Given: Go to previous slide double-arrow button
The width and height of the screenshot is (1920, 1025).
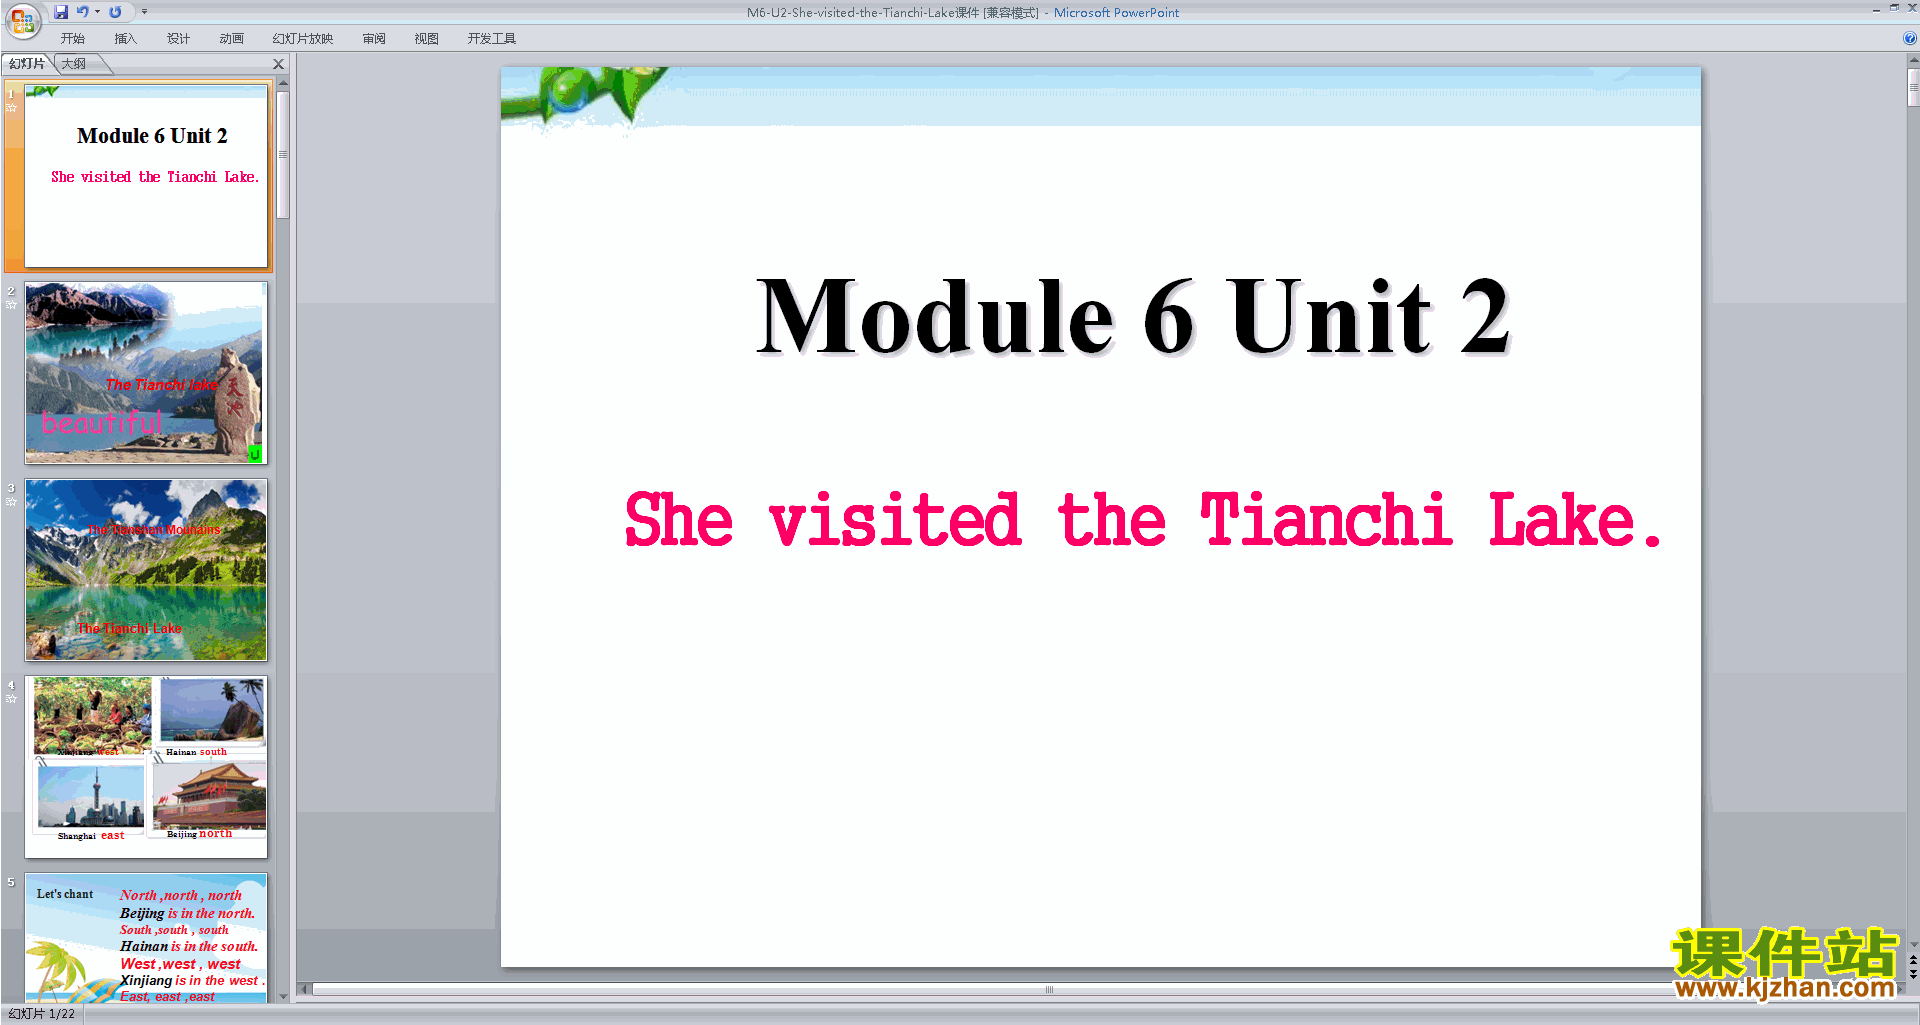Looking at the screenshot, I should coord(1913,959).
